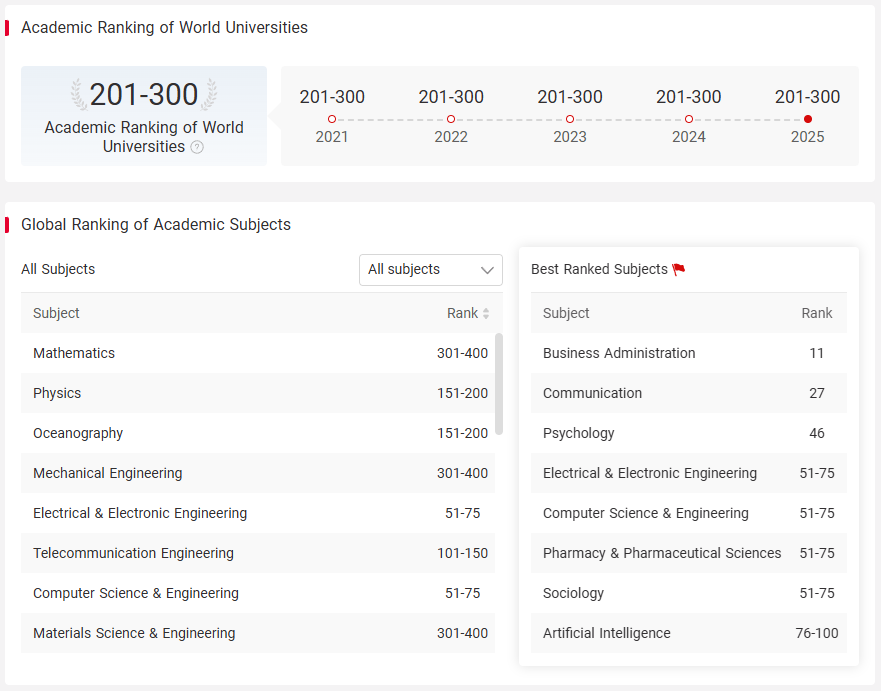The height and width of the screenshot is (691, 881).
Task: Click rank 76-100 for Artificial Intelligence
Action: 816,633
